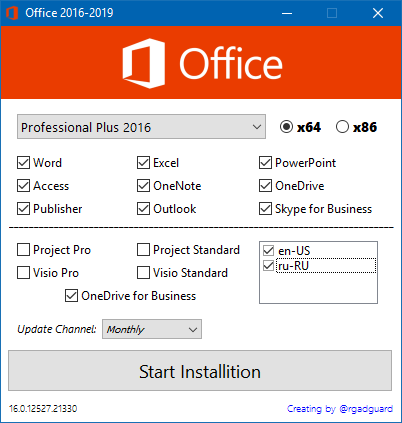Viewport: 402px width, 423px height.
Task: Uncheck the PowerPoint checkbox
Action: (x=265, y=163)
